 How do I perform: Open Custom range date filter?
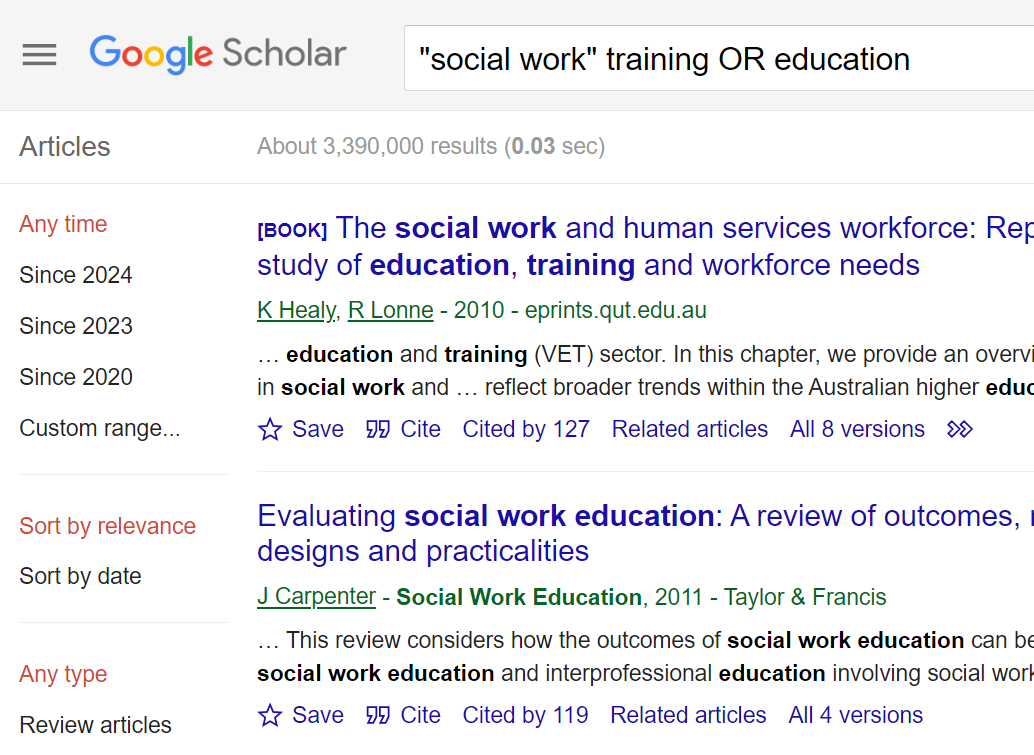click(x=100, y=428)
